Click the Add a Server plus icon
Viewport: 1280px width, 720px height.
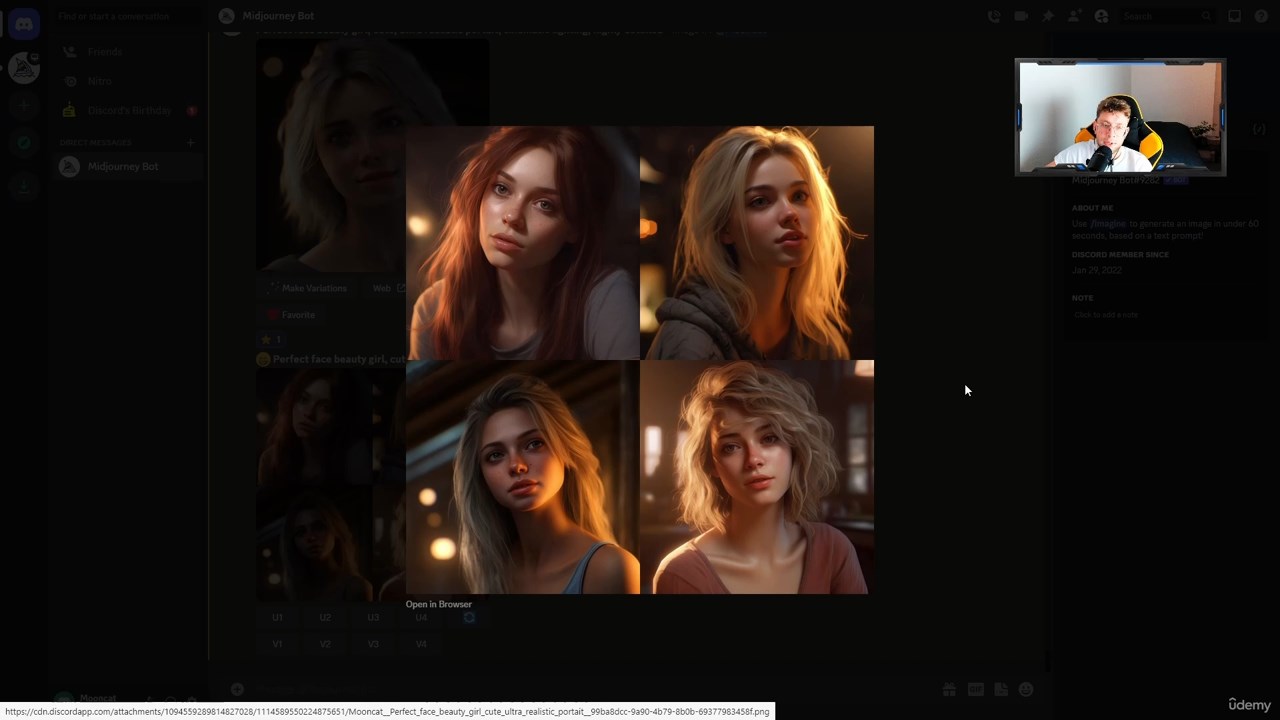[24, 106]
